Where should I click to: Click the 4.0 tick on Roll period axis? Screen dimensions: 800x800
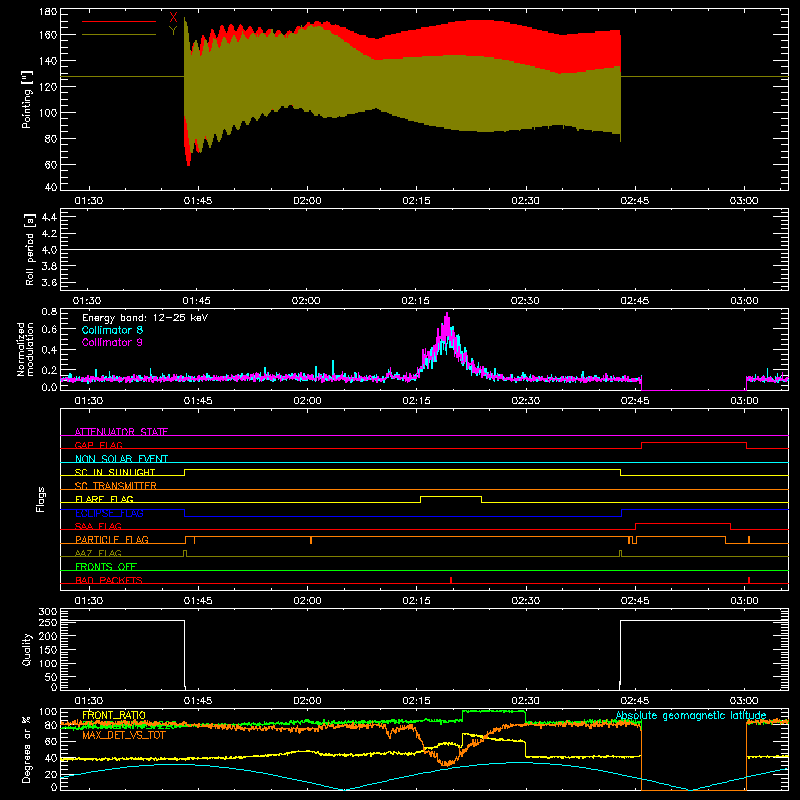pyautogui.click(x=49, y=250)
